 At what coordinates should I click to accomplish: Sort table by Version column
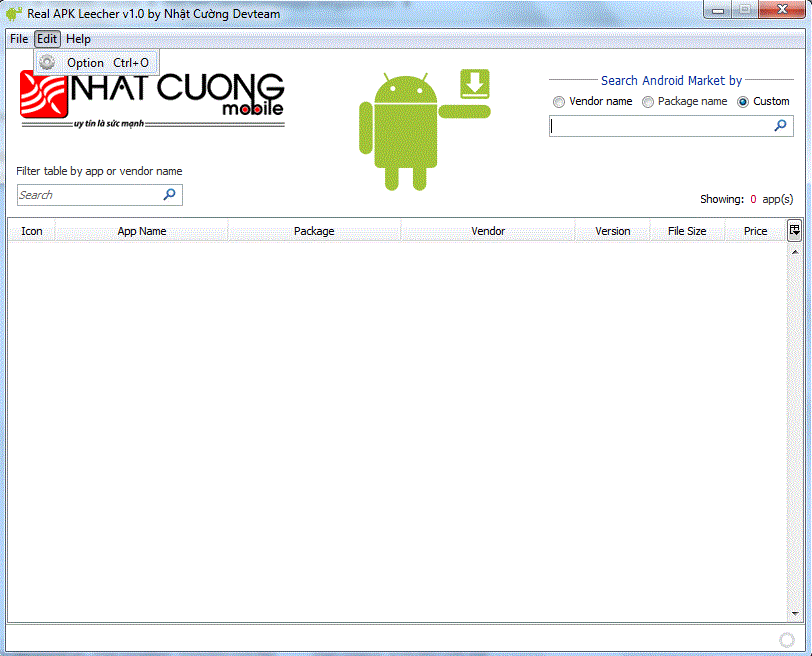pyautogui.click(x=613, y=231)
